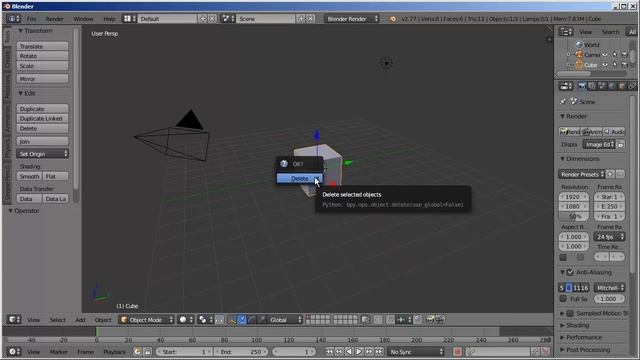
Task: Click the outliner editor type icon
Action: 566,32
